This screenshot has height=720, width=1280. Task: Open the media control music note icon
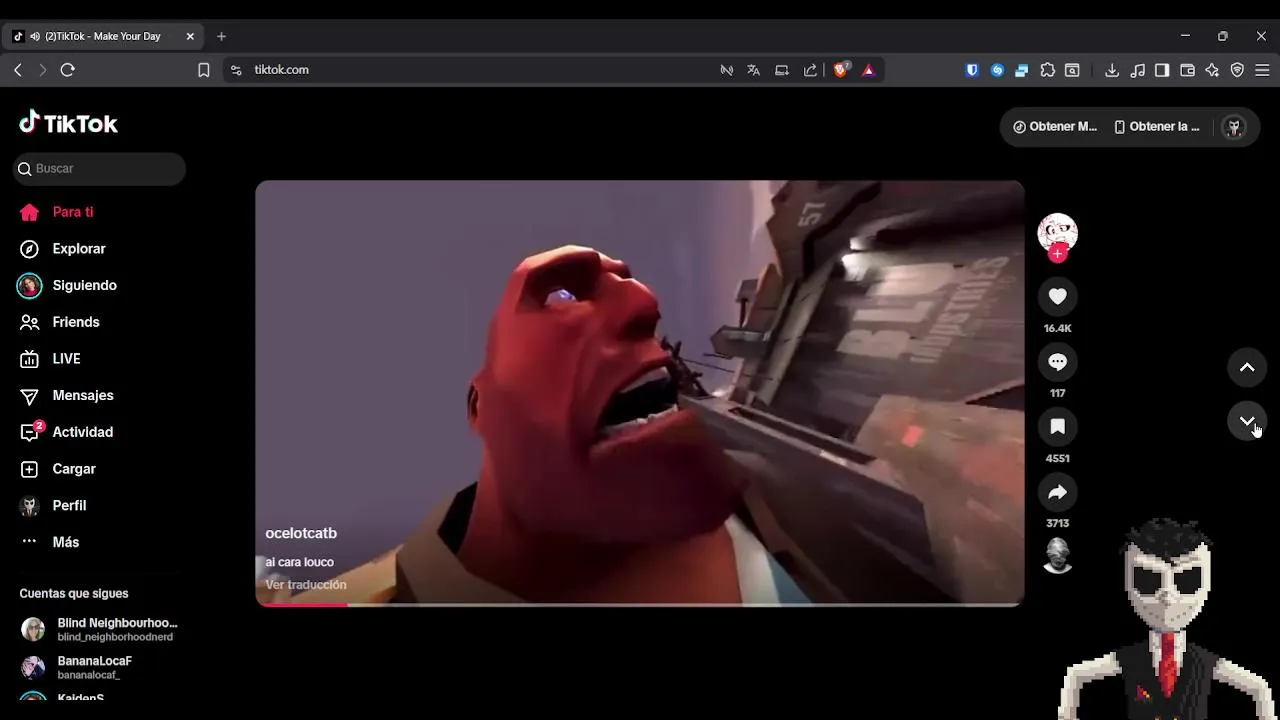pyautogui.click(x=1137, y=70)
